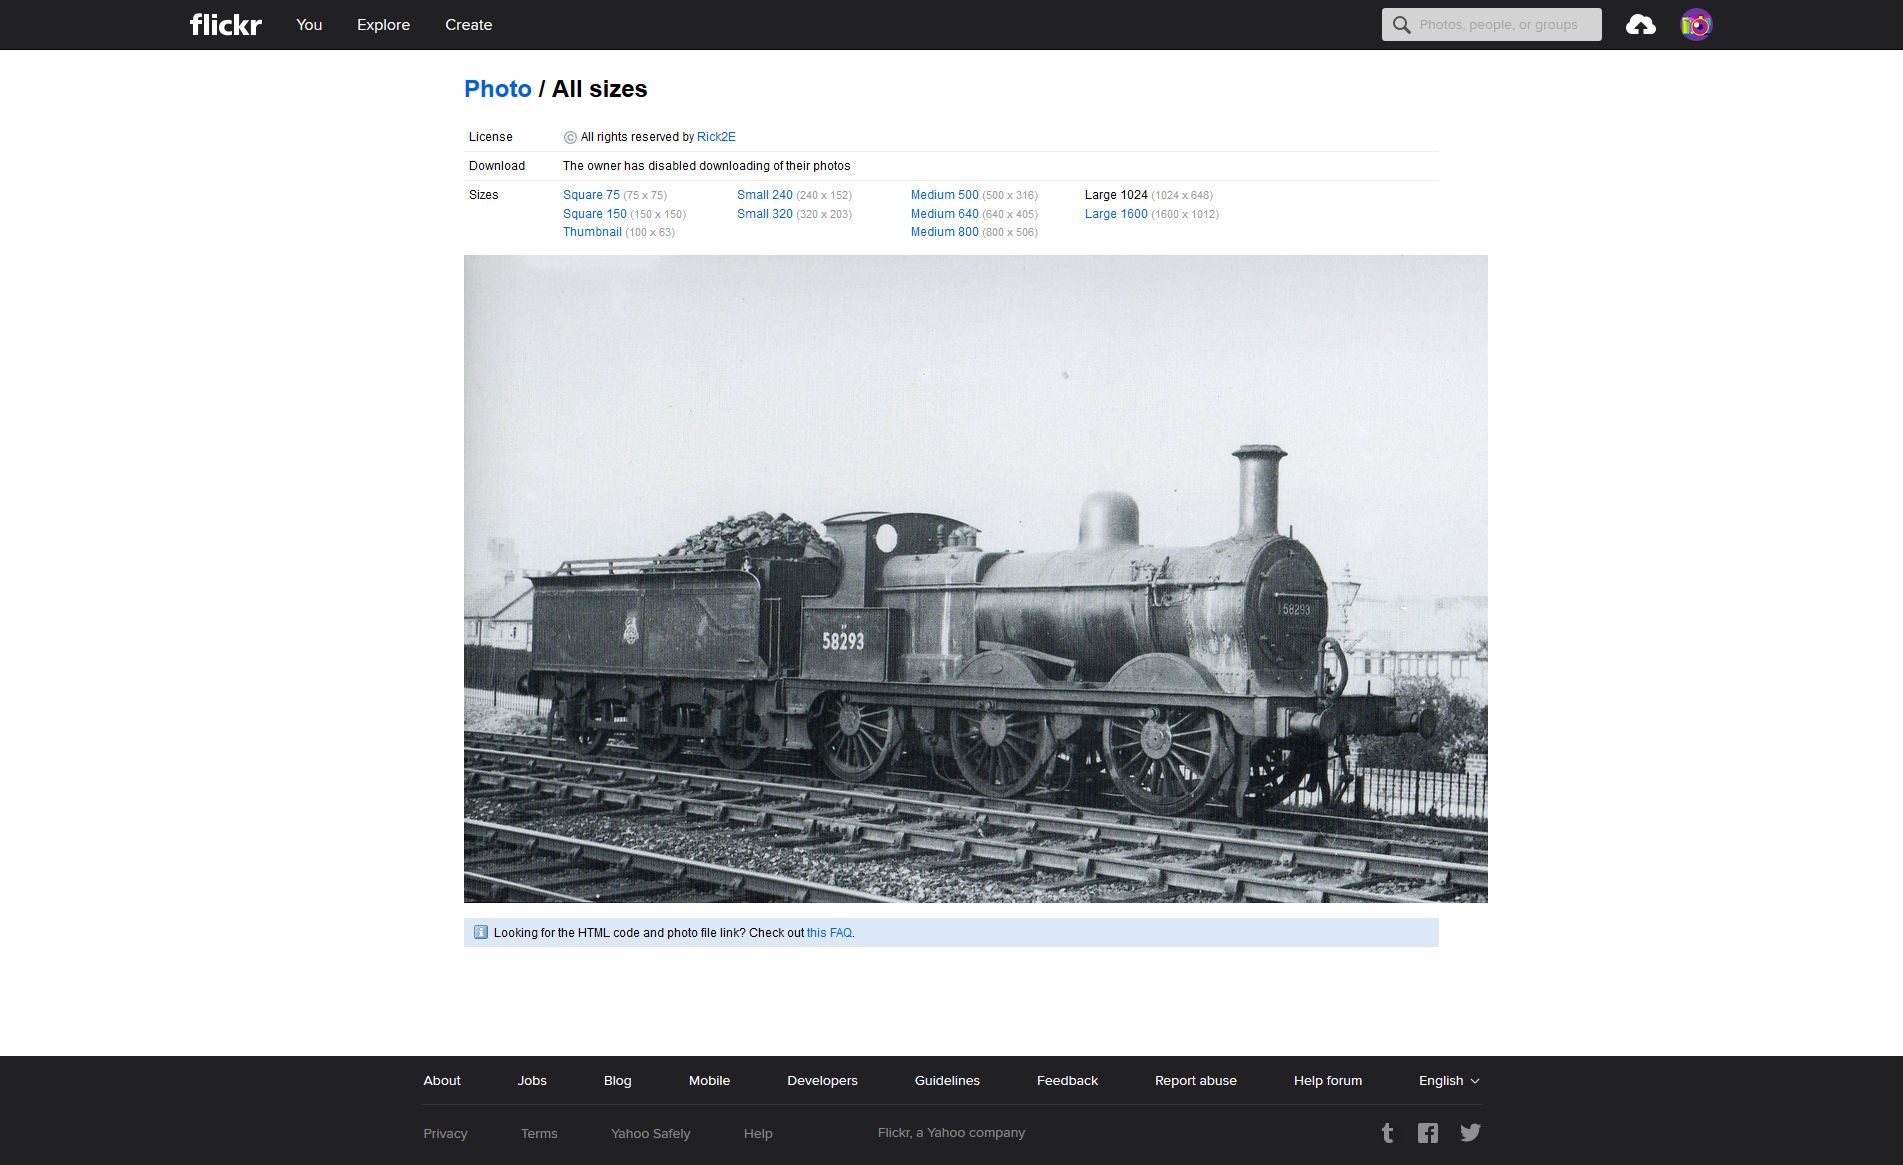
Task: Open Rick2E's profile link
Action: point(716,137)
